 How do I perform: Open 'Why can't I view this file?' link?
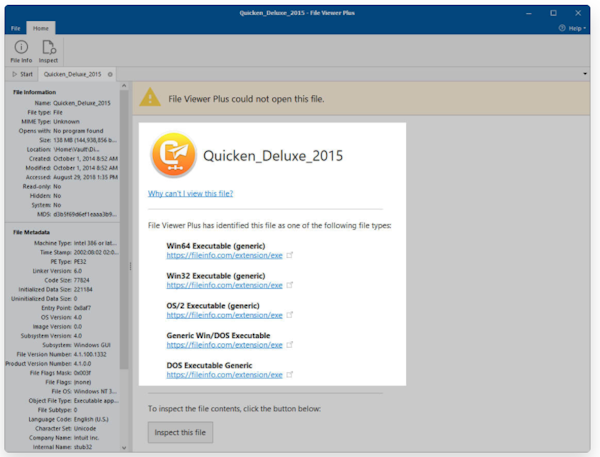pos(191,194)
